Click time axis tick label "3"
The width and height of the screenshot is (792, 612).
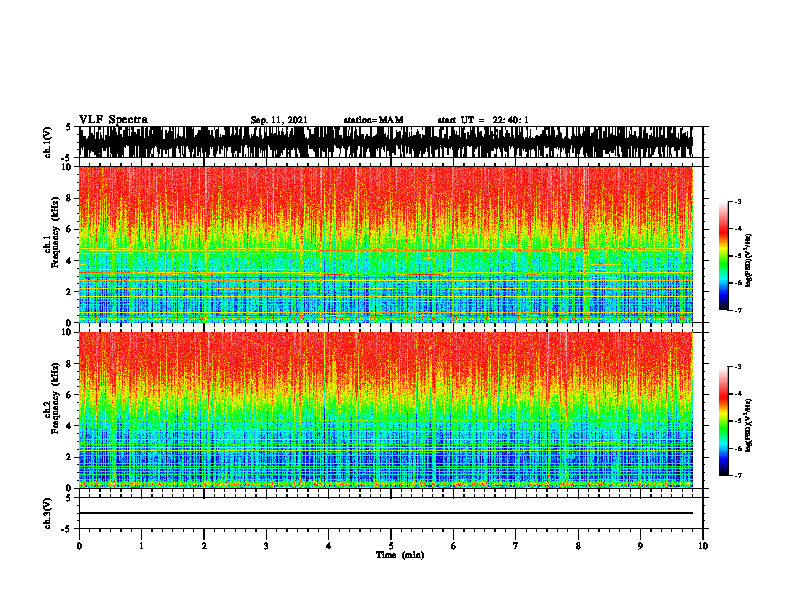tap(266, 546)
